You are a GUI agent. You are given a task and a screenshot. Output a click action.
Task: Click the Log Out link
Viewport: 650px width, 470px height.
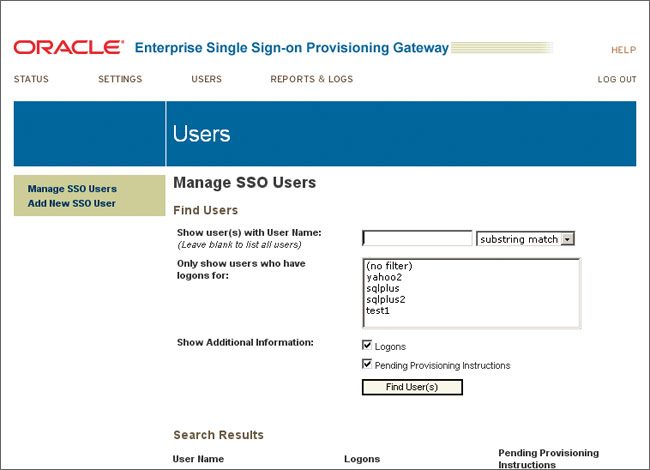pyautogui.click(x=617, y=80)
